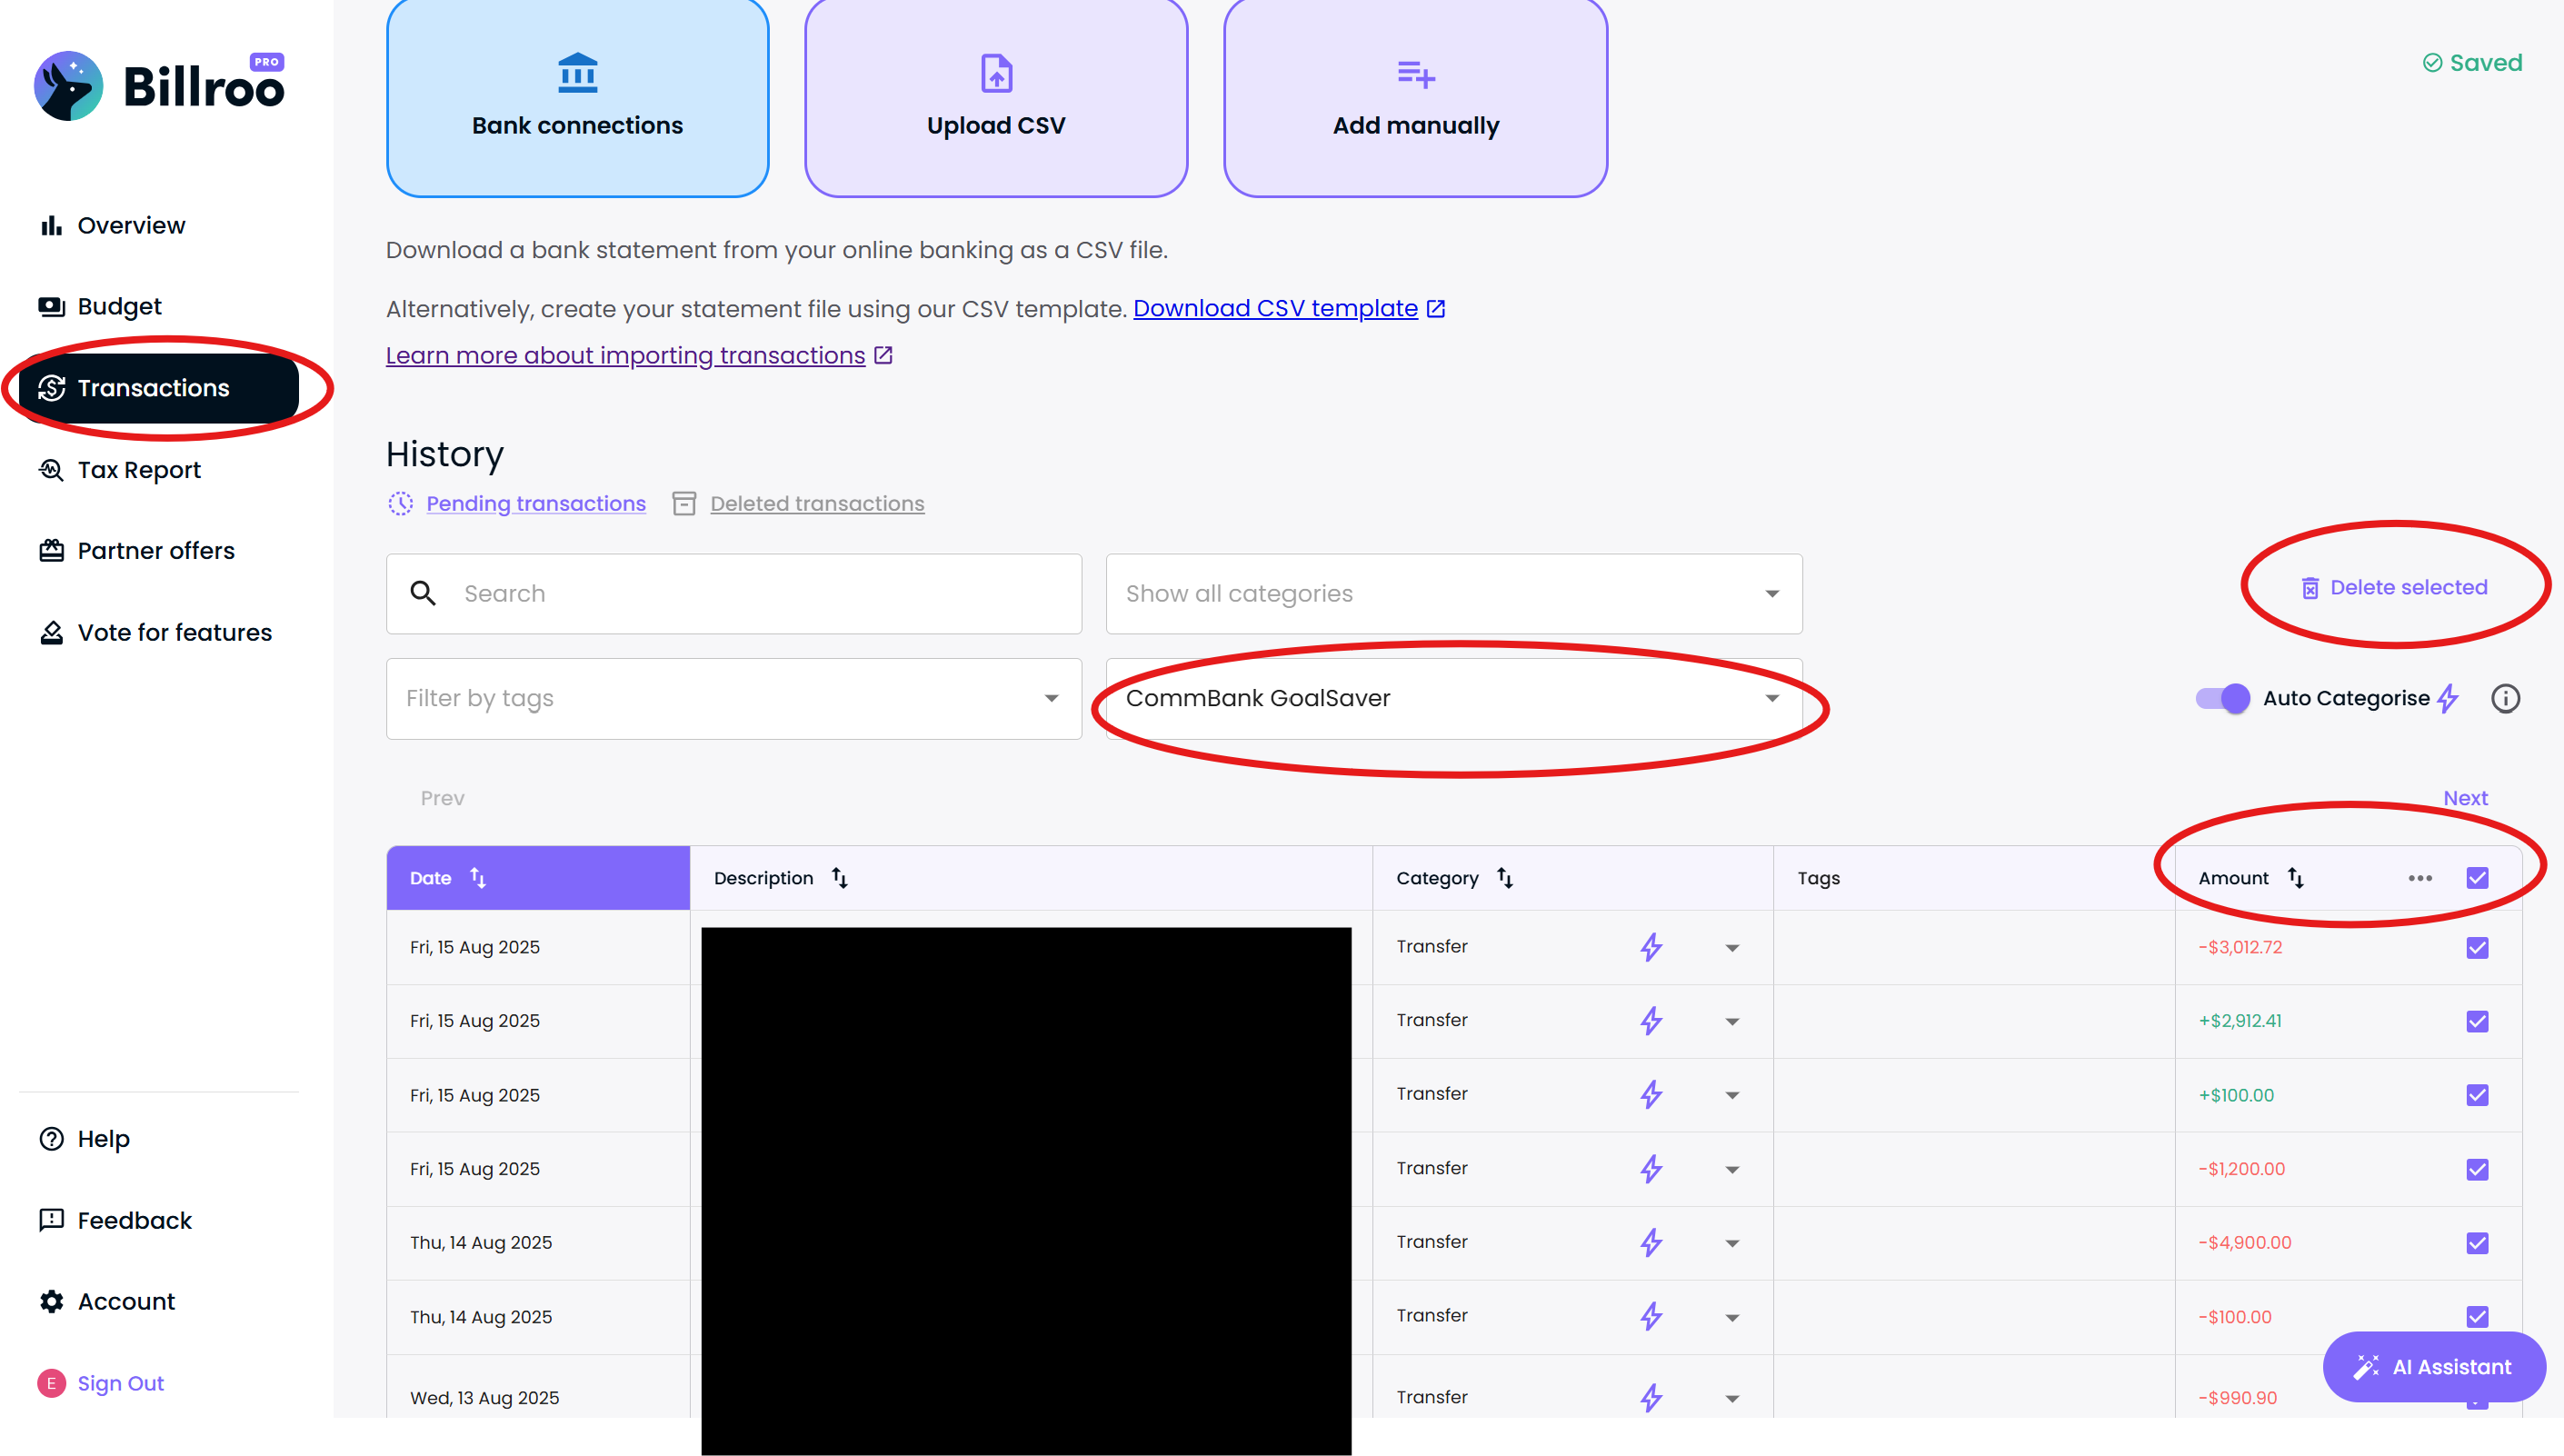Click the Feedback speech bubble icon
2564x1456 pixels.
51,1220
